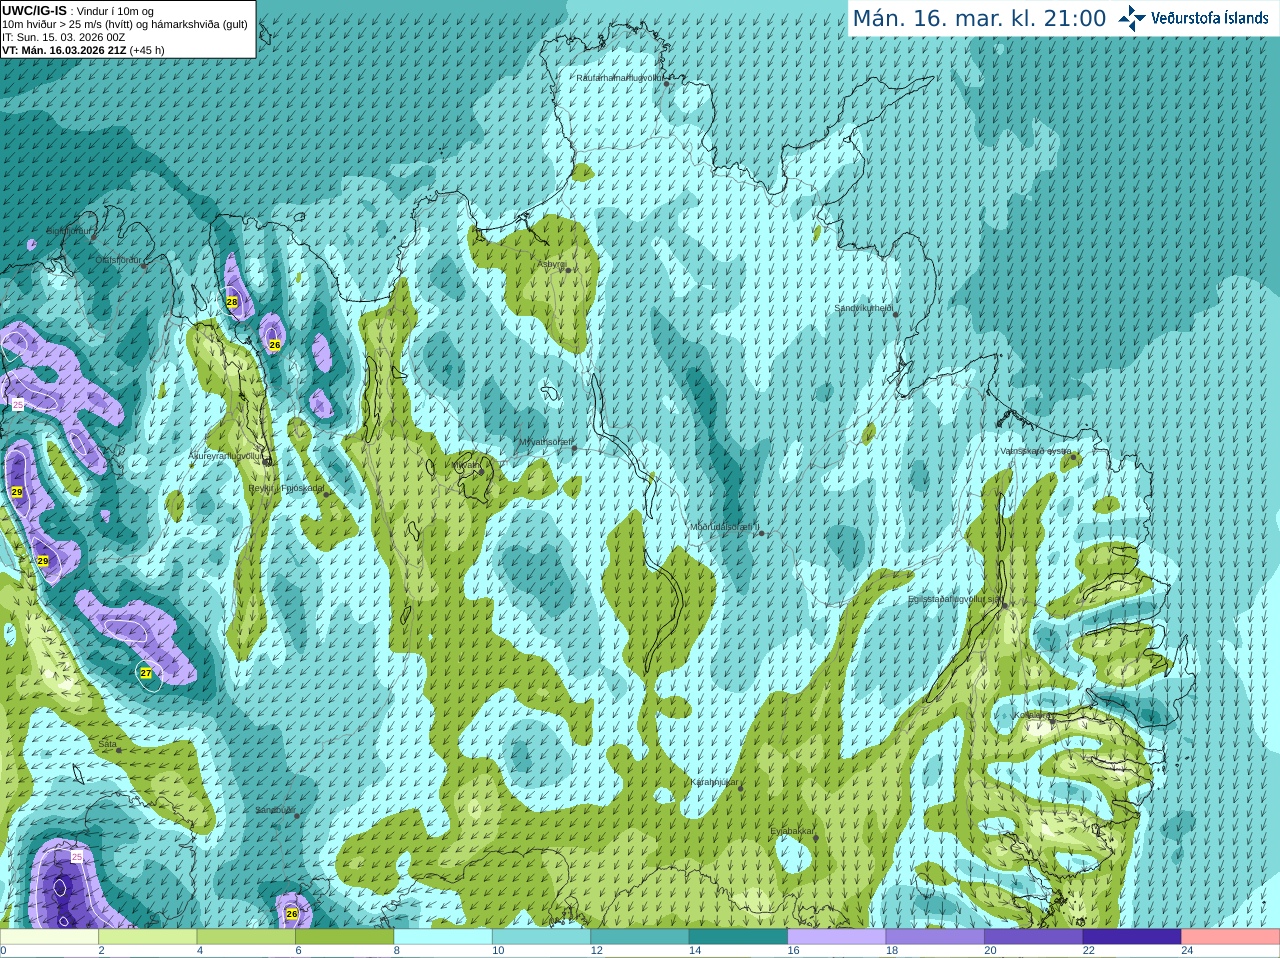Click the Mývatnsöræfi station label

coord(545,442)
